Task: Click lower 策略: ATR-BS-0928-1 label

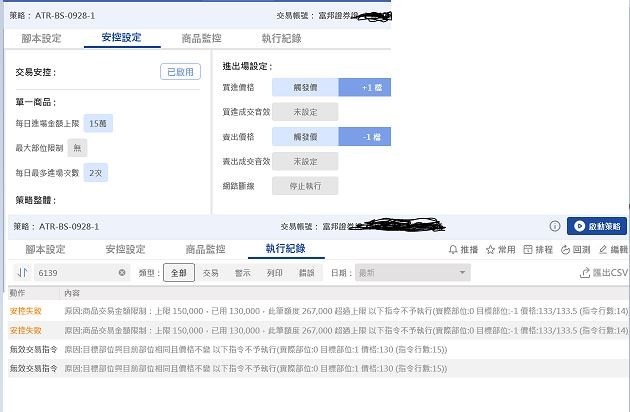Action: pos(56,227)
